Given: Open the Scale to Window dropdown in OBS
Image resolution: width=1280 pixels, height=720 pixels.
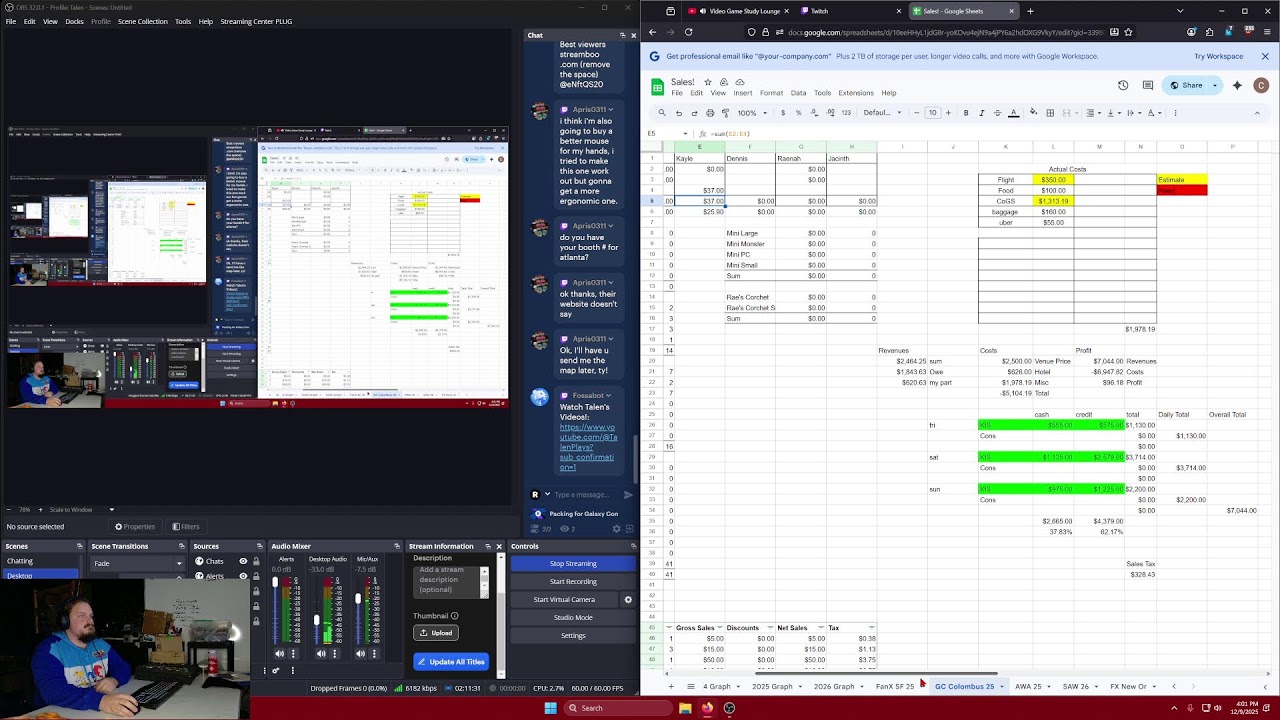Looking at the screenshot, I should (81, 510).
